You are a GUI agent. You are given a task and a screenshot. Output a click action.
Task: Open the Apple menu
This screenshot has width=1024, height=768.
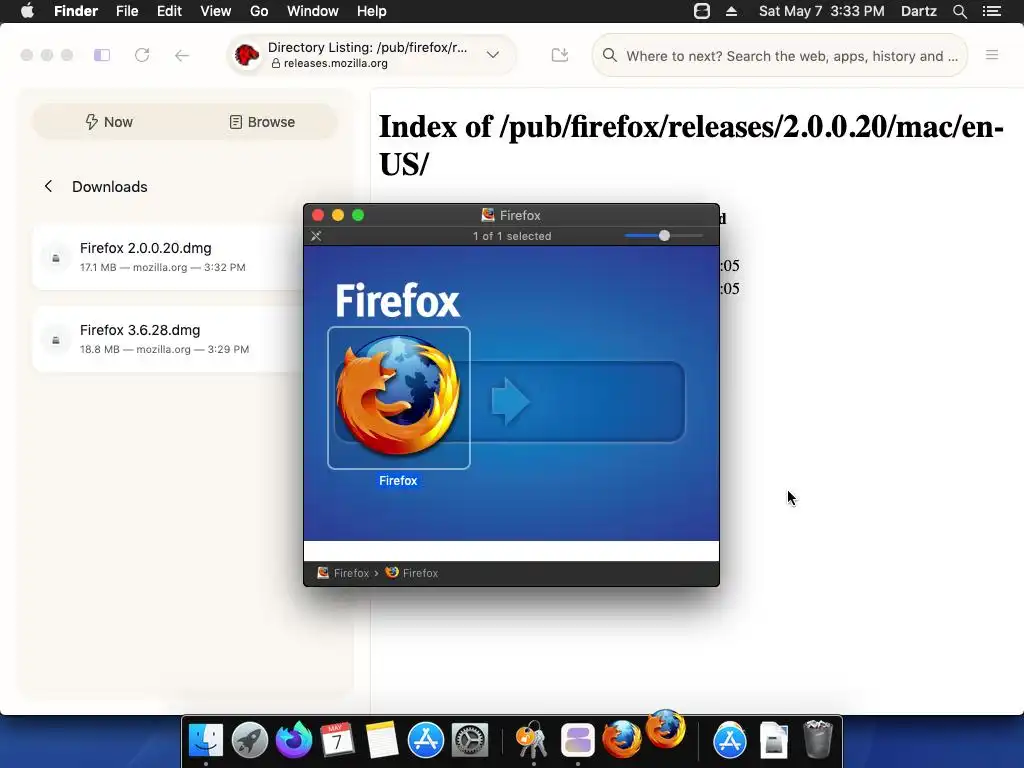27,11
